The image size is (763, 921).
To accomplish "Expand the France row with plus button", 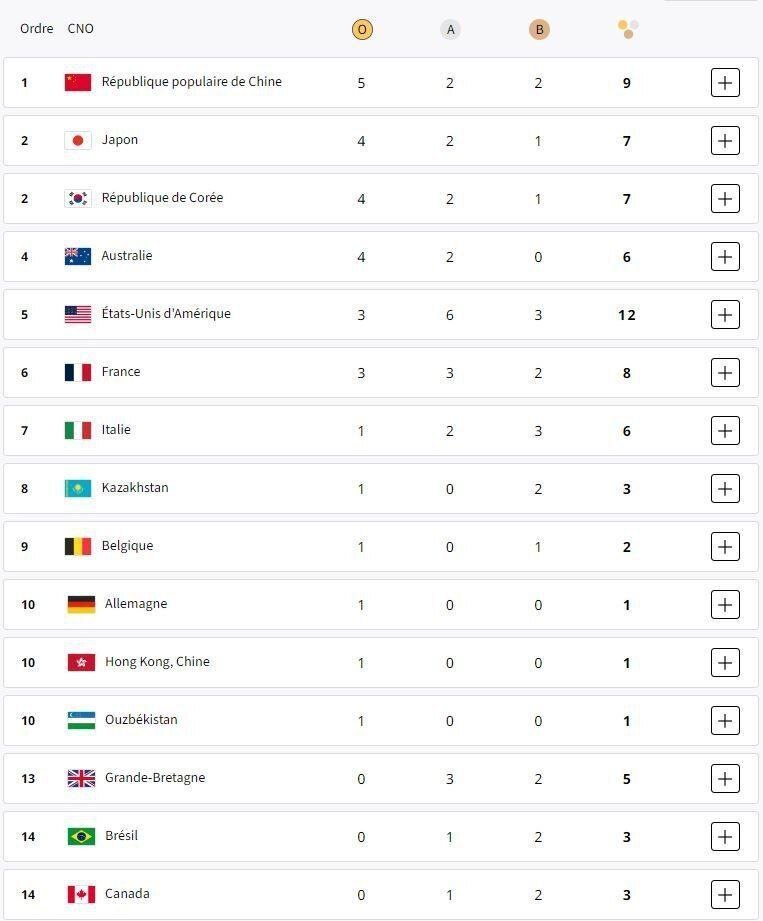I will pos(725,372).
